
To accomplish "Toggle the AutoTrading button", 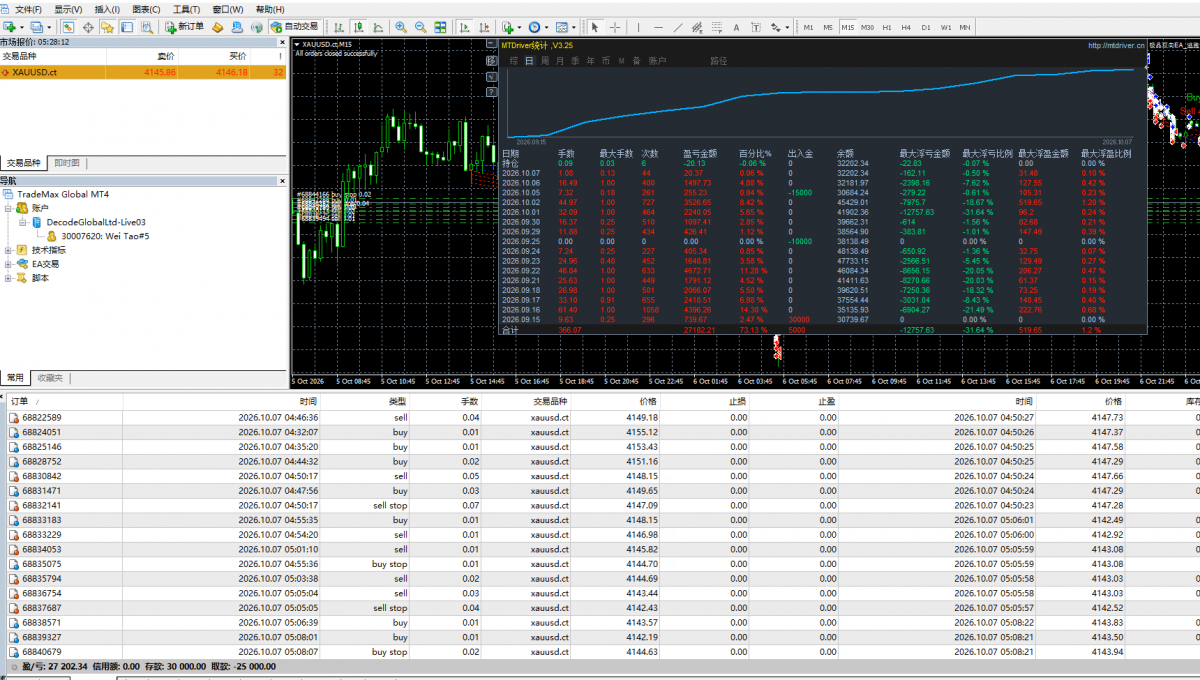I will (x=295, y=27).
